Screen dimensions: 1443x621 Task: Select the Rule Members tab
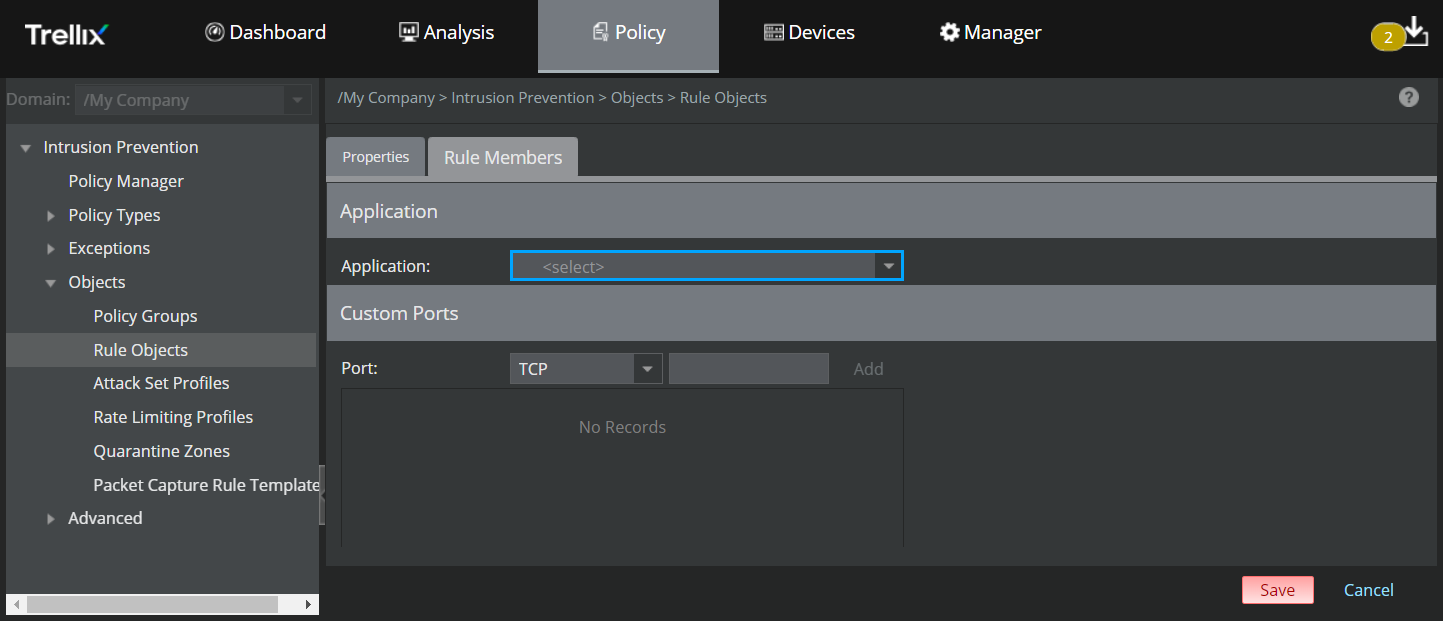(x=503, y=157)
